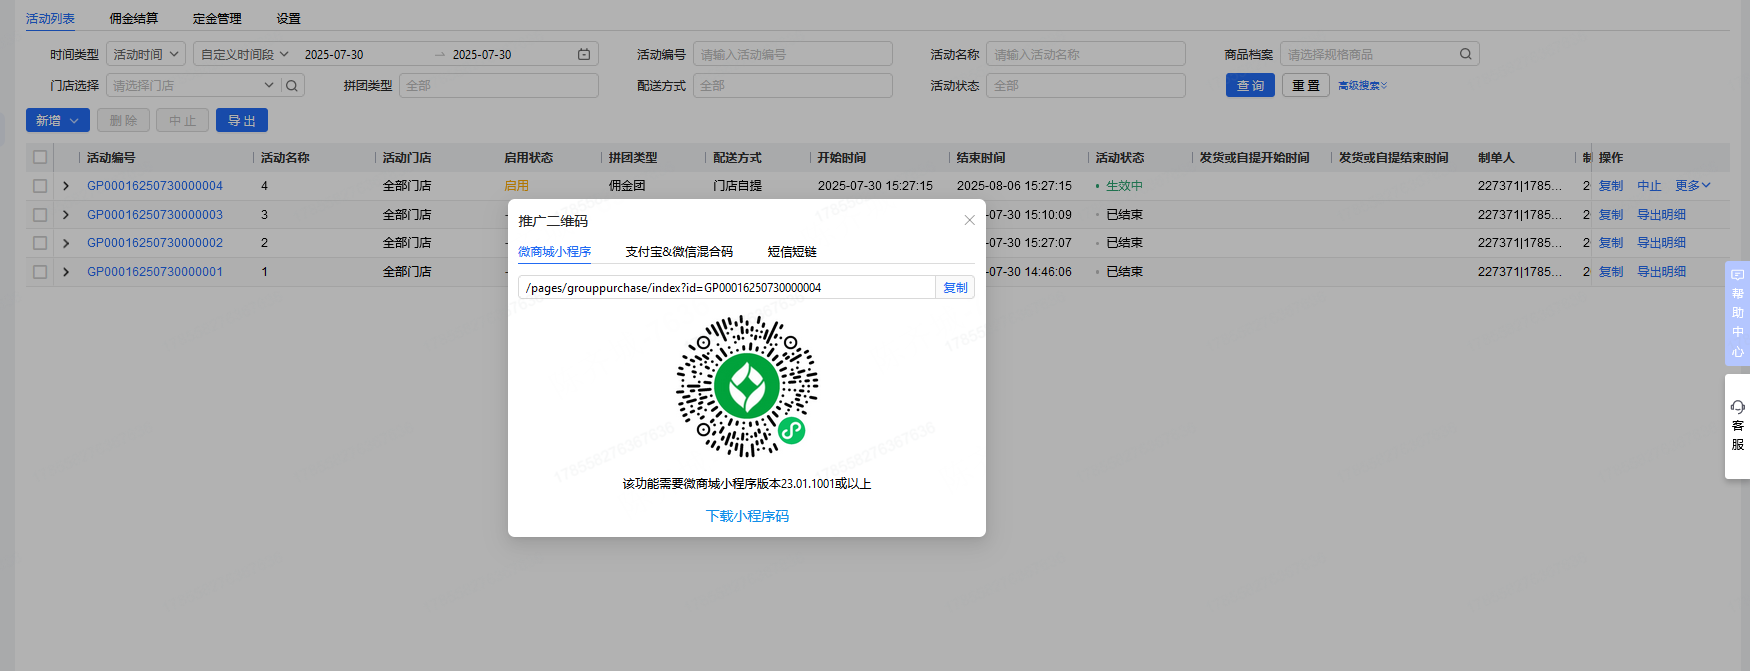Open activity GP00016250730000002 link
Image resolution: width=1750 pixels, height=671 pixels.
(155, 243)
